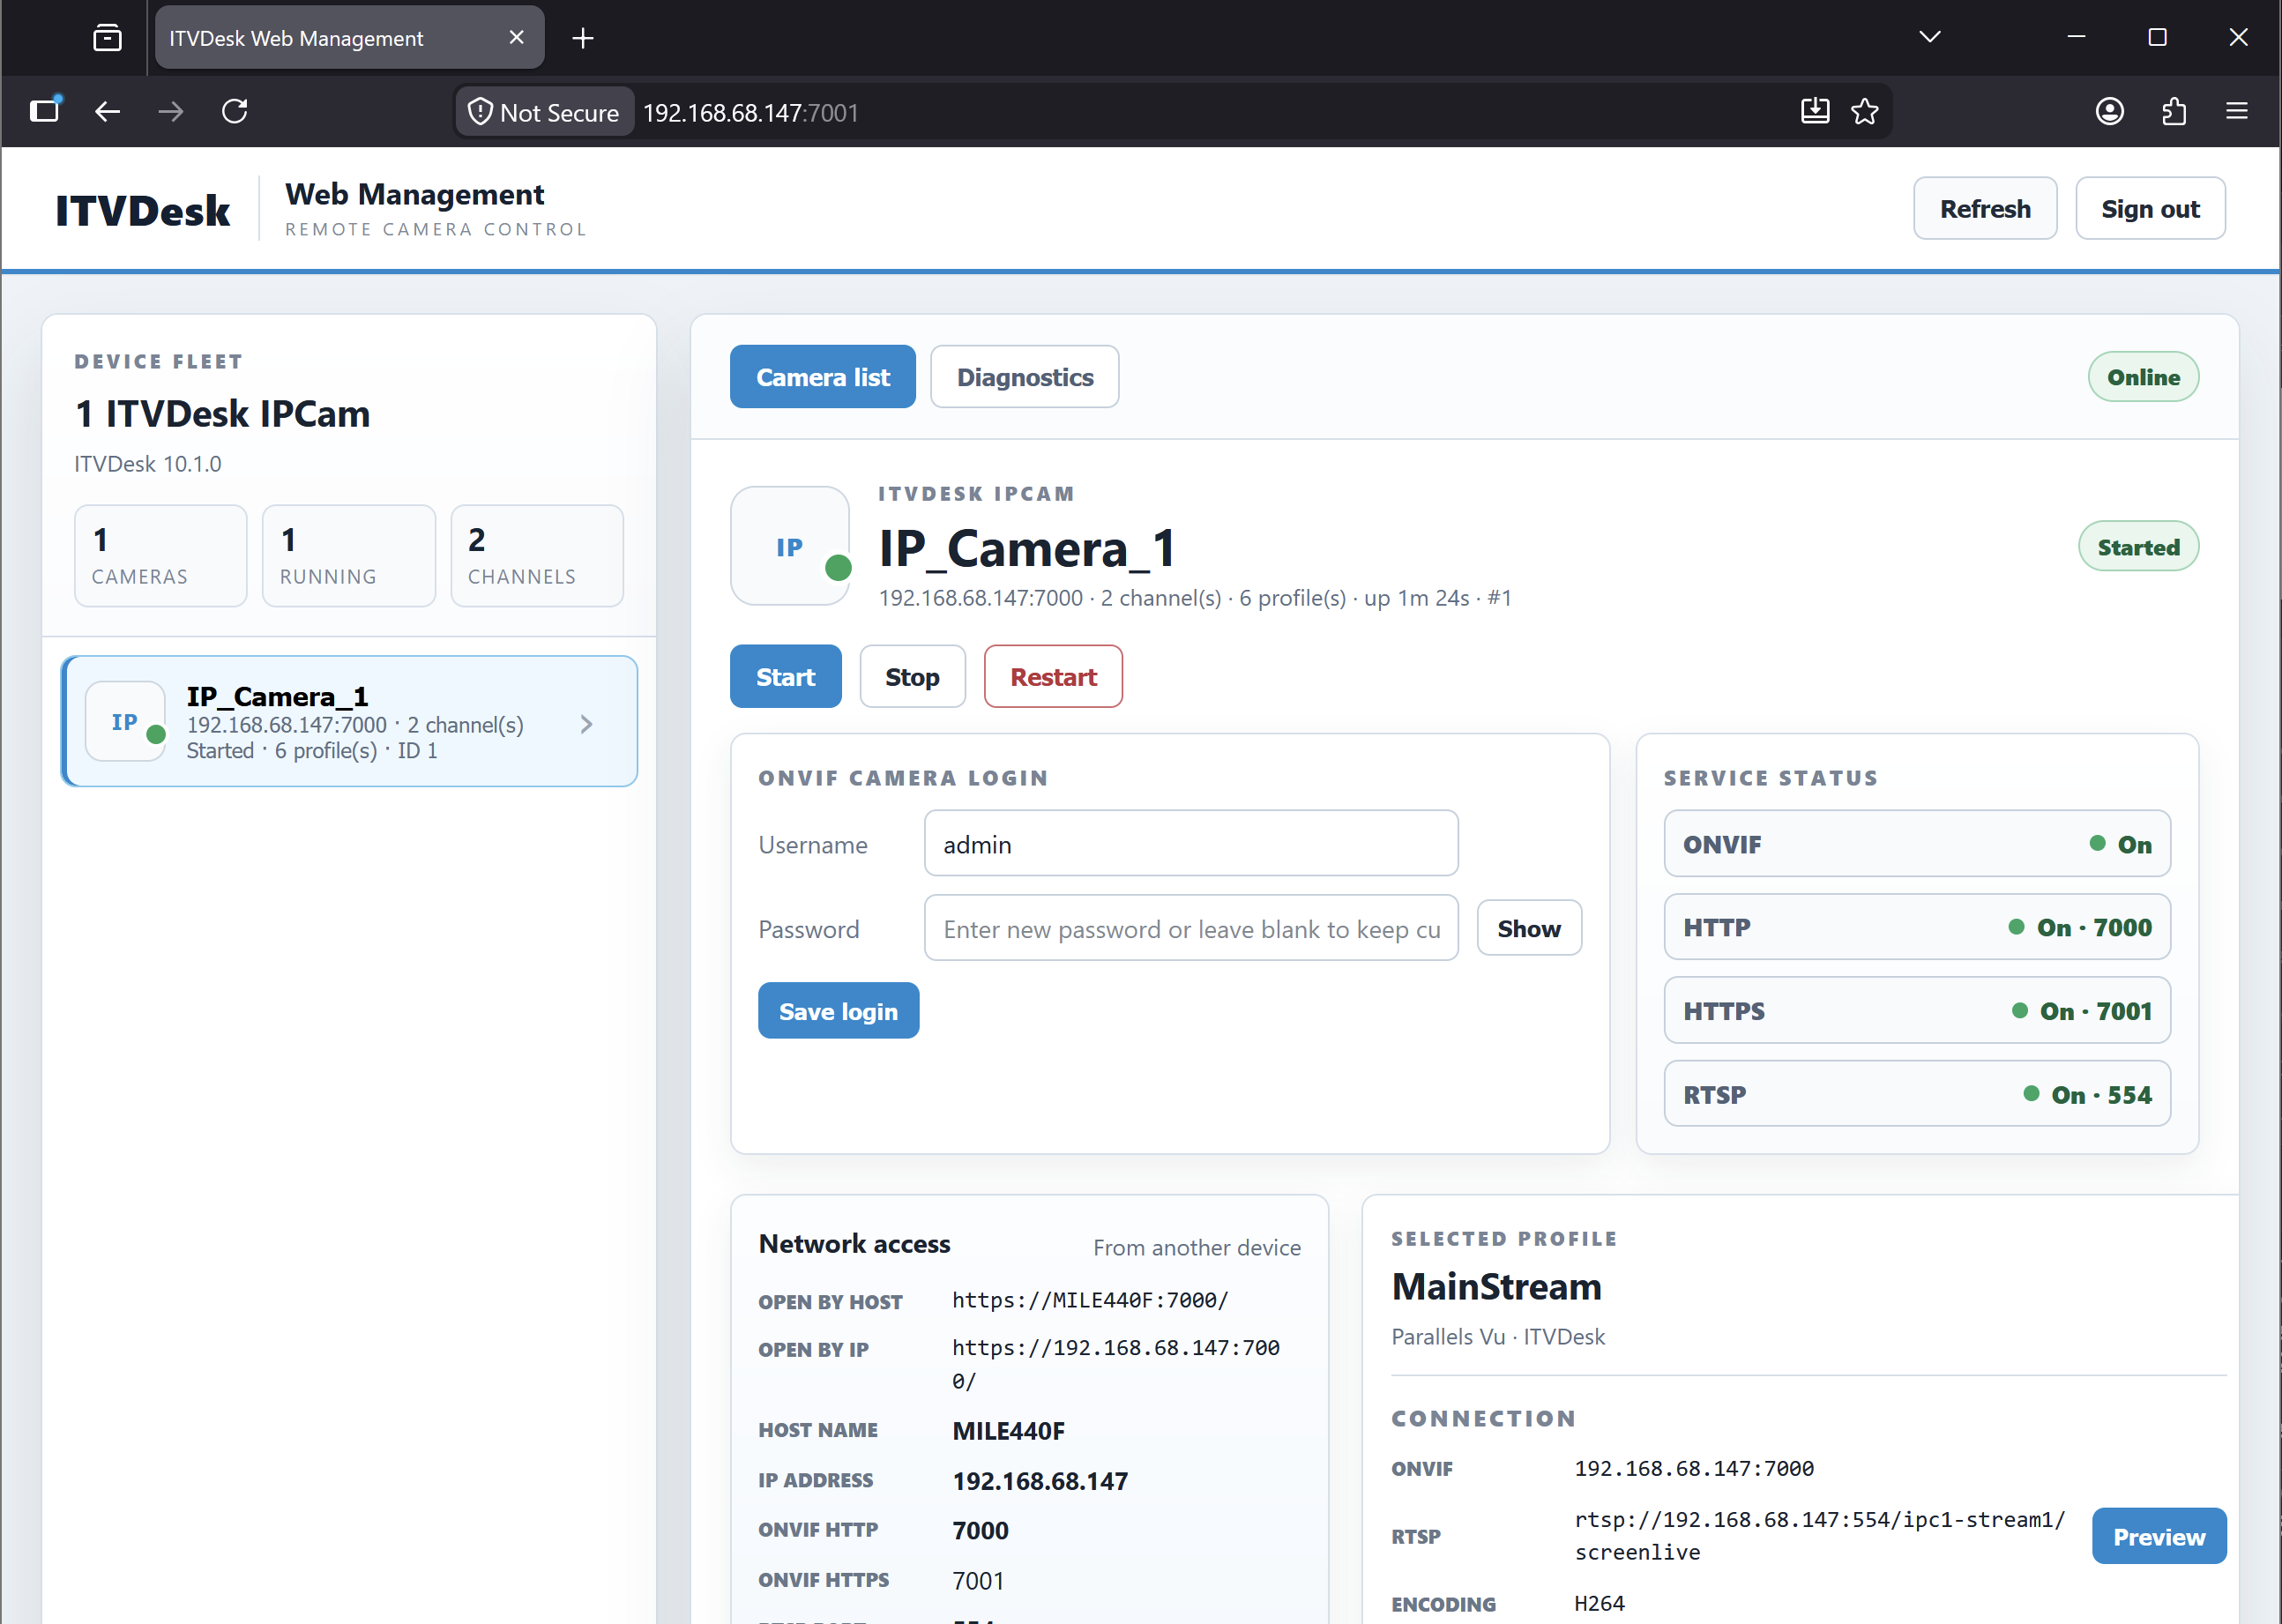Viewport: 2282px width, 1624px height.
Task: Click the Refresh button
Action: 1985,209
